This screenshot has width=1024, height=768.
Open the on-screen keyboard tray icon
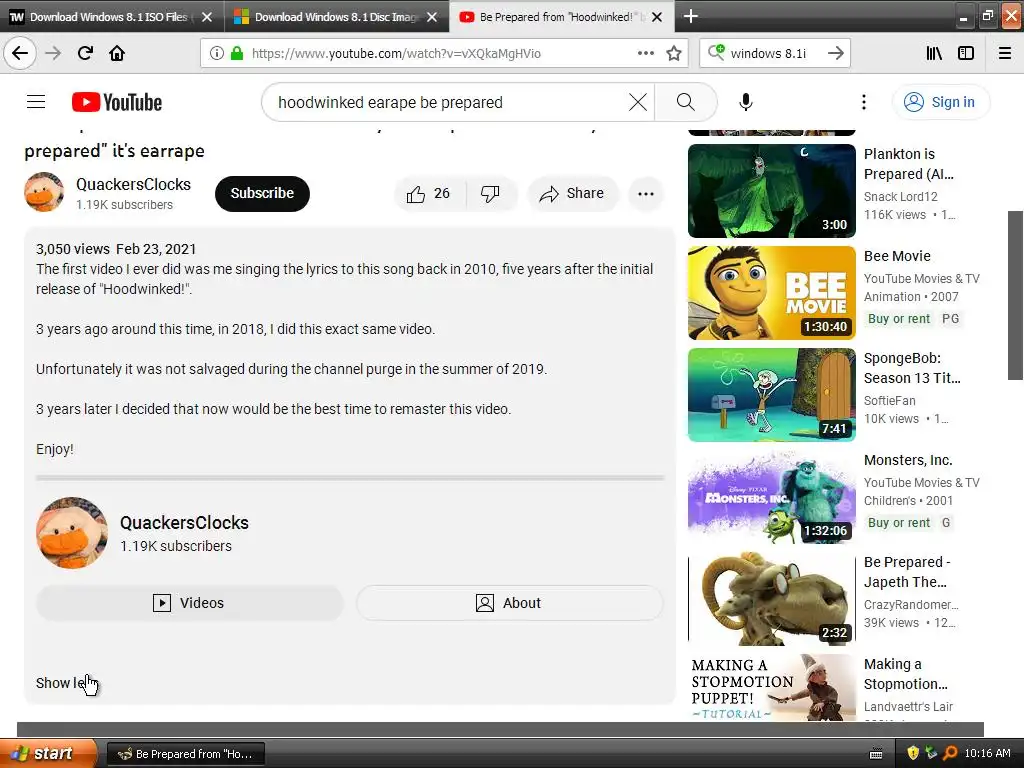point(876,754)
